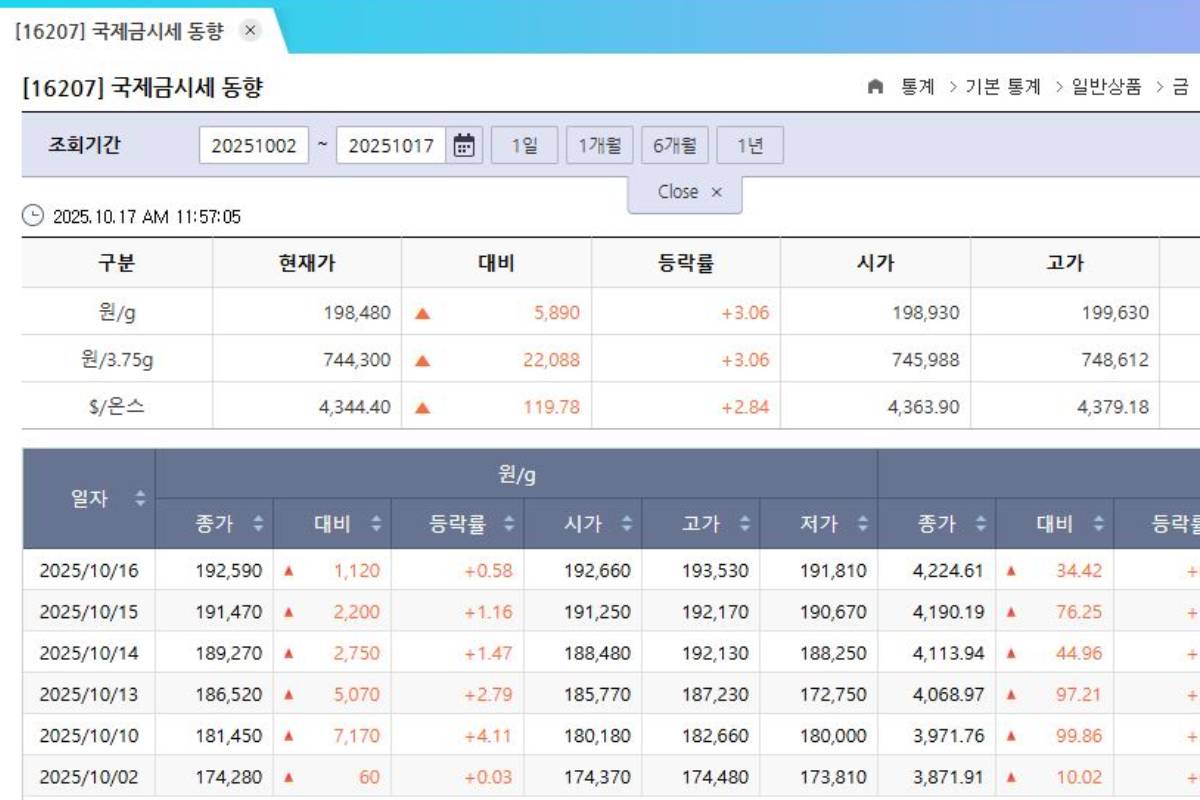Viewport: 1200px width, 800px height.
Task: Select the [16207] 국제금시세 동향 tab
Action: [119, 30]
